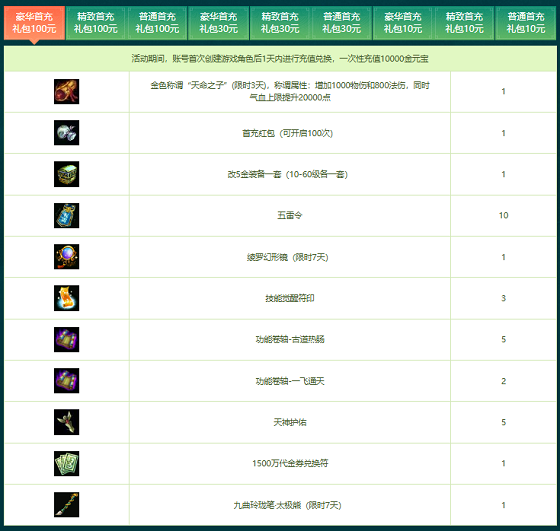Click quantity 2 in the 一飞通天 row

[504, 381]
